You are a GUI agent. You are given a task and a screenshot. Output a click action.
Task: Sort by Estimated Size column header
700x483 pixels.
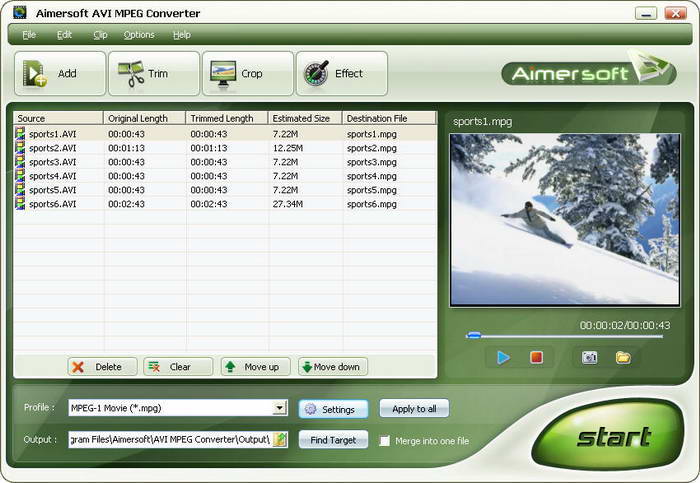tap(305, 118)
